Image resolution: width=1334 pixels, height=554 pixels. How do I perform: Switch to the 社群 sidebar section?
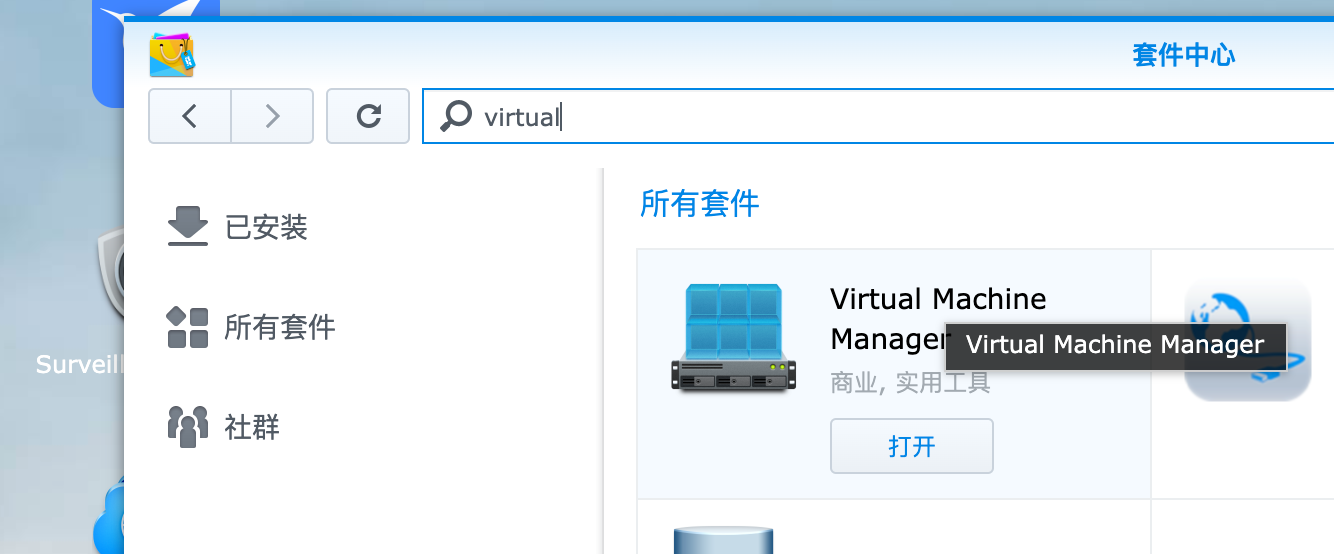(x=223, y=427)
